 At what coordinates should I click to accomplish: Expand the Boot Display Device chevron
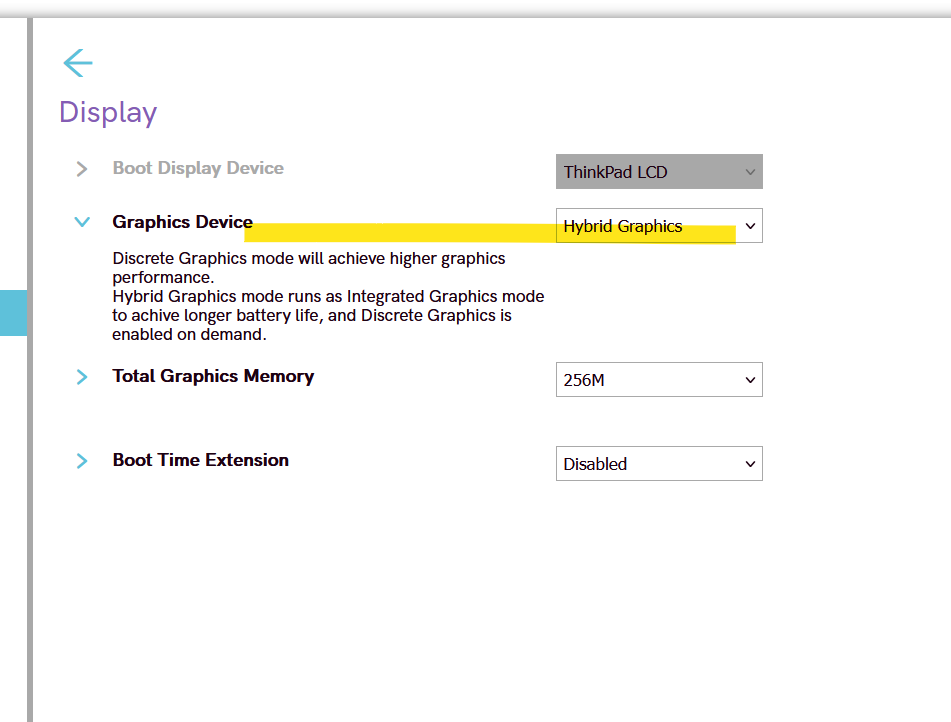82,169
